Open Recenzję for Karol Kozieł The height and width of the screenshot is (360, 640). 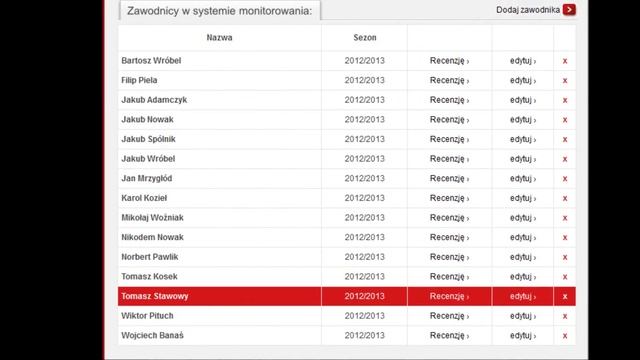[449, 198]
